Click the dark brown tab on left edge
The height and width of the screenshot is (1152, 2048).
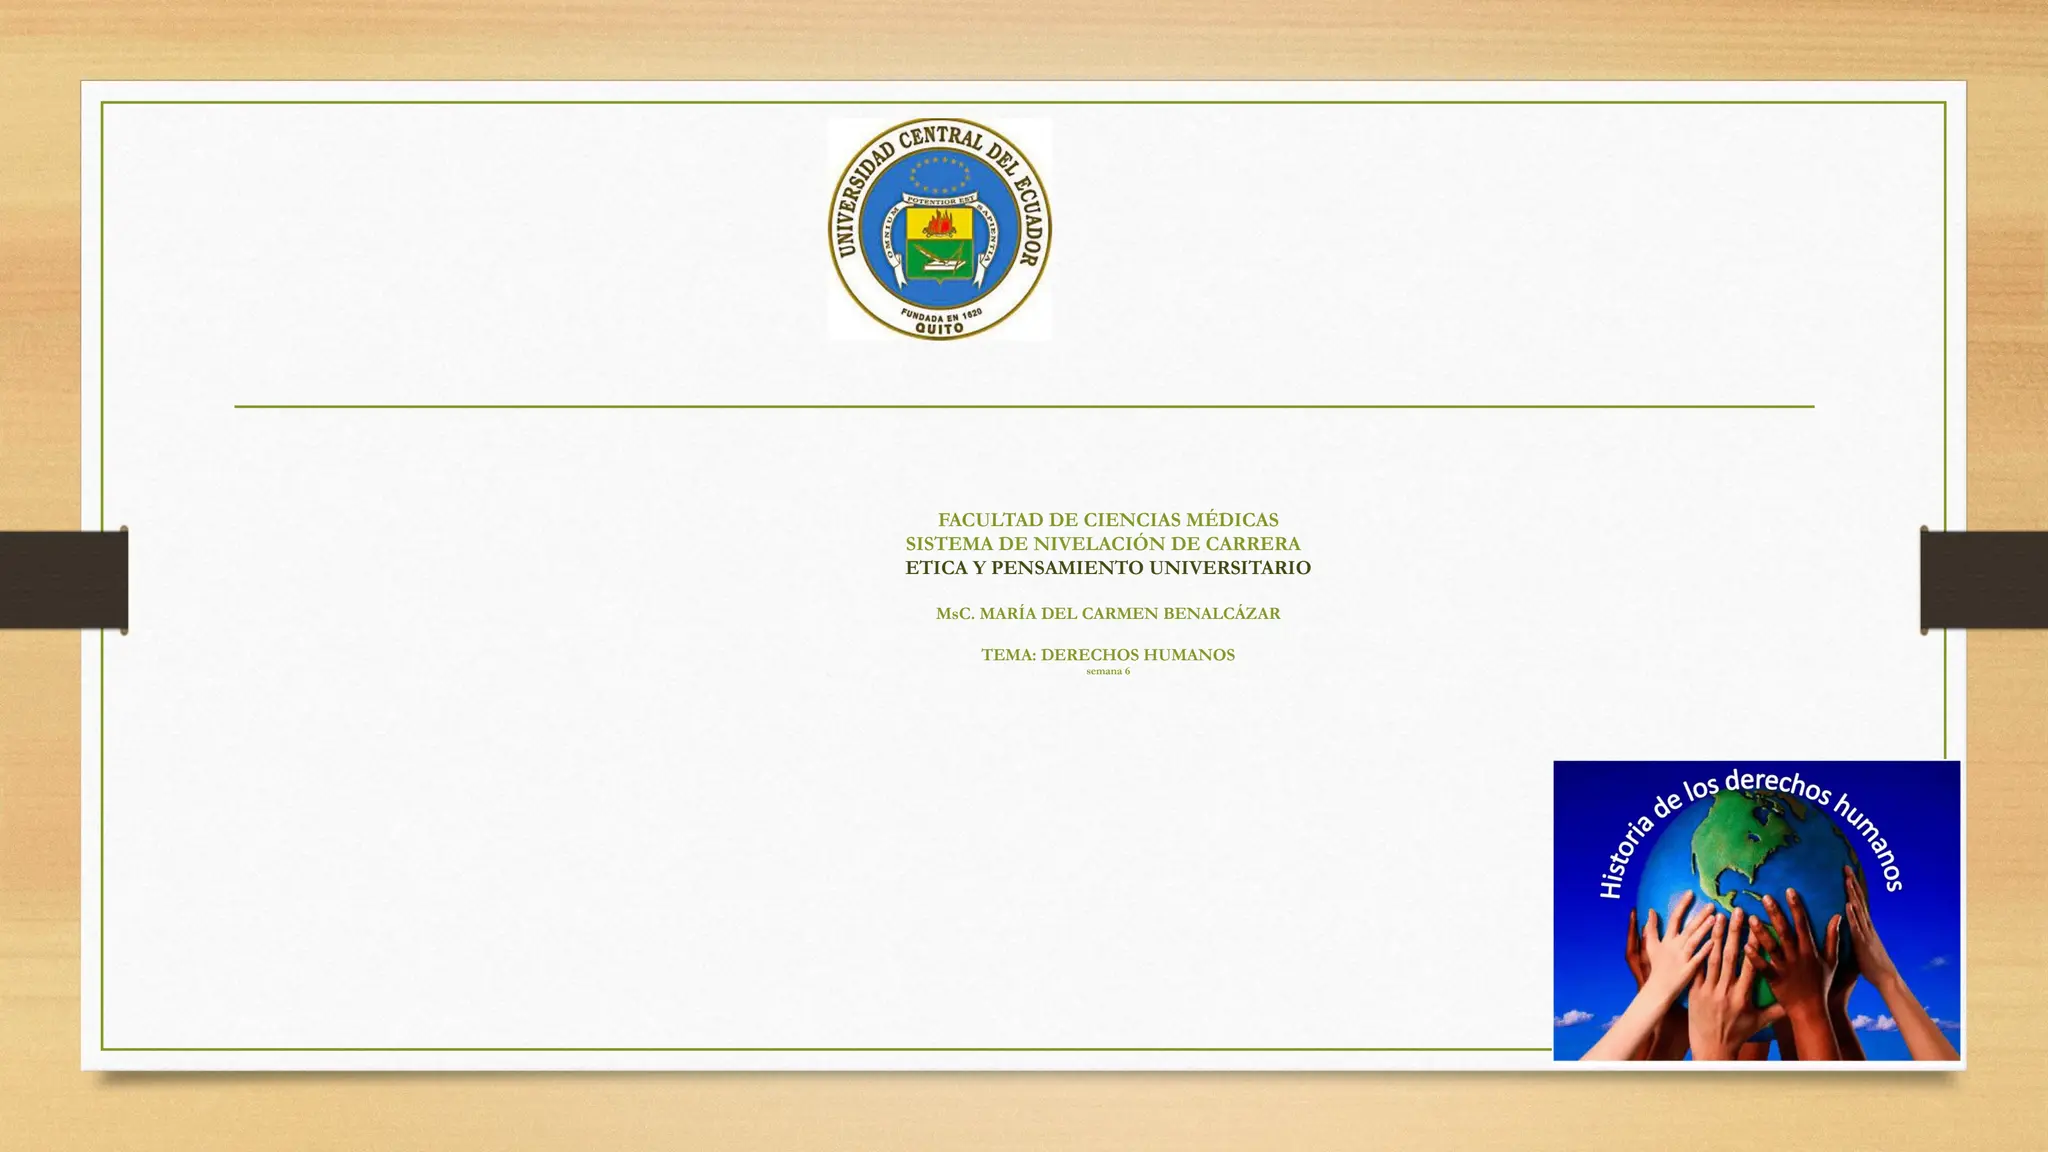(63, 580)
